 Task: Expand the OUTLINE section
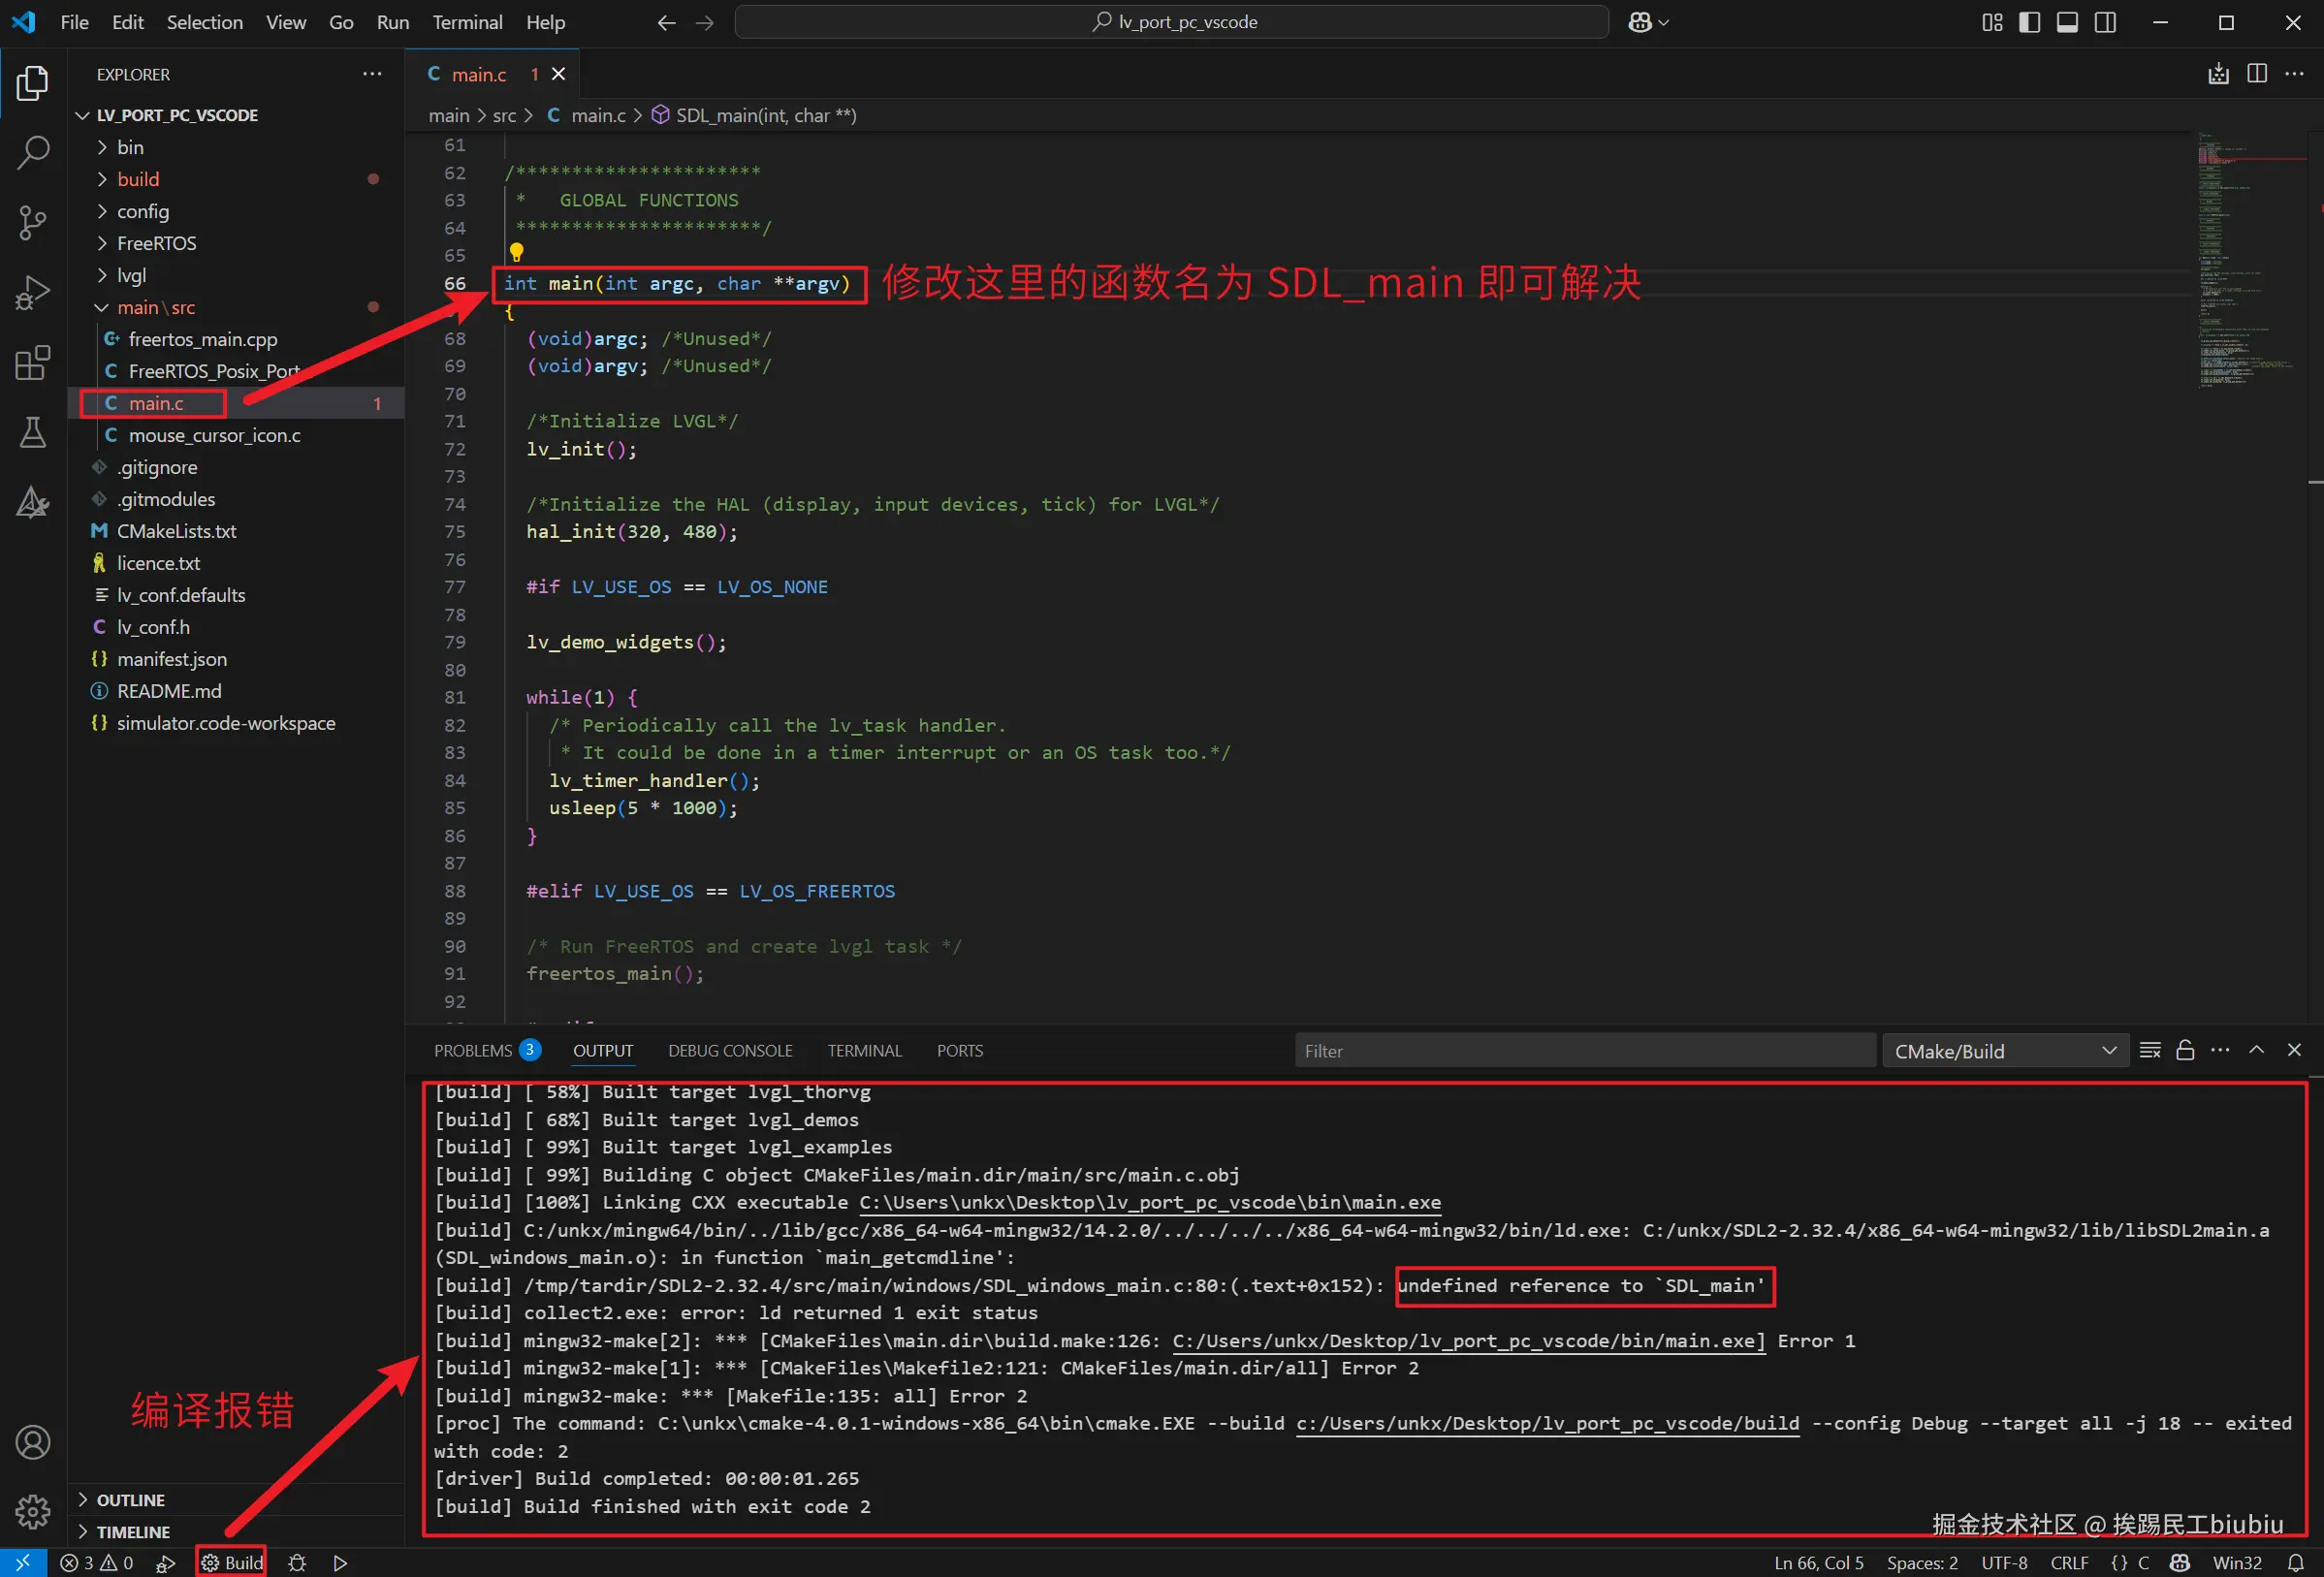(130, 1499)
